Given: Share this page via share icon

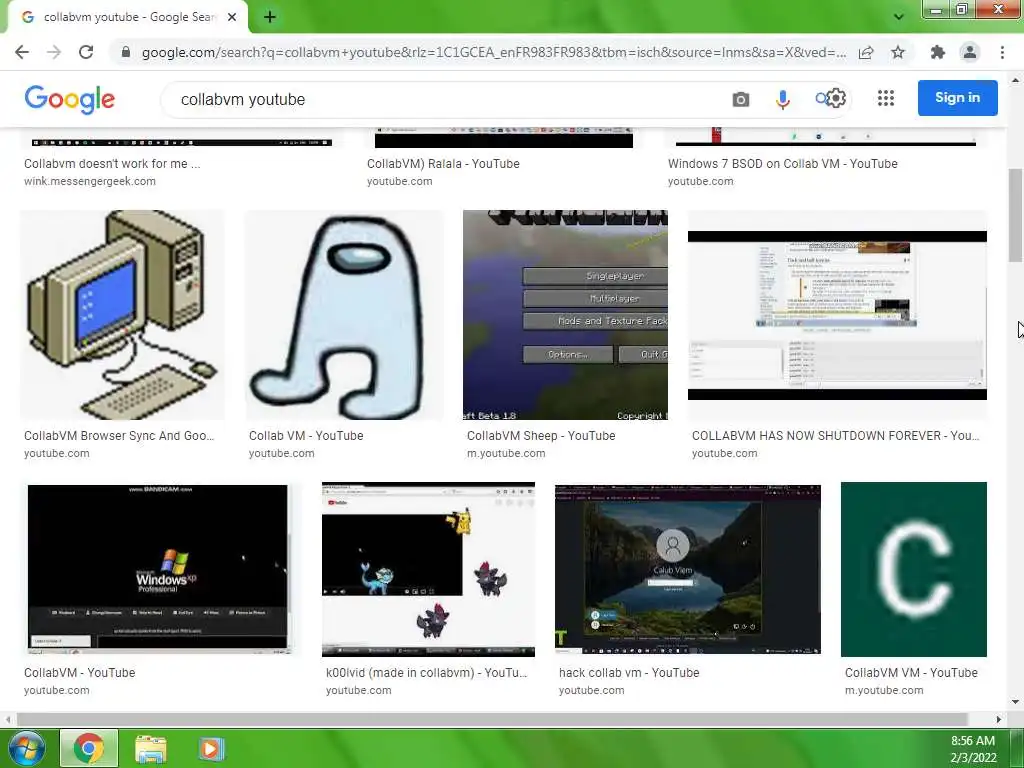Looking at the screenshot, I should (866, 52).
